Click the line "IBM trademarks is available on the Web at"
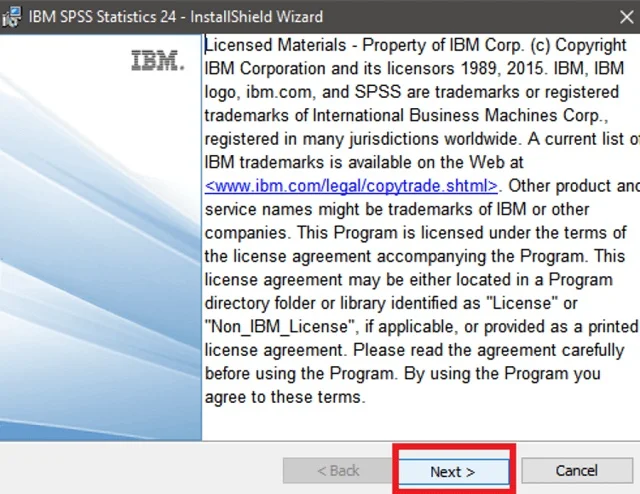 [x=364, y=162]
